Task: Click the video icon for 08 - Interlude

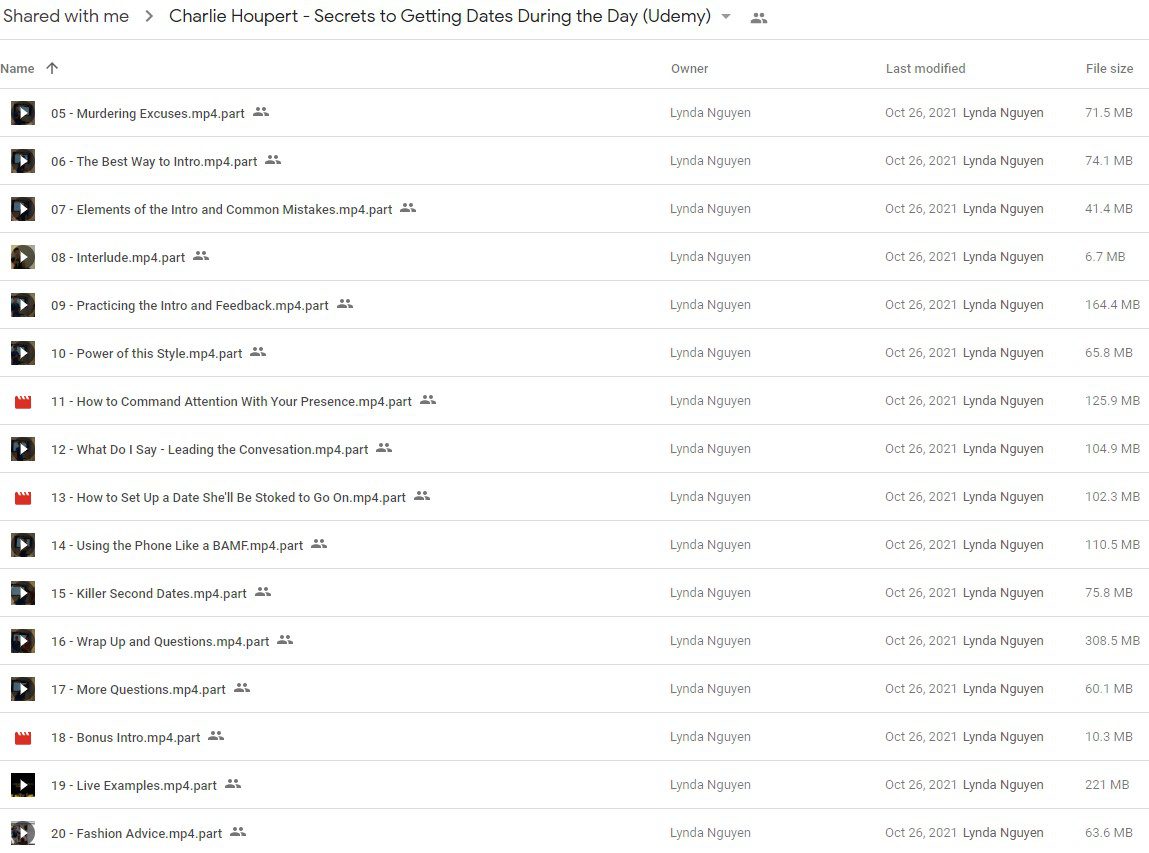Action: (23, 257)
